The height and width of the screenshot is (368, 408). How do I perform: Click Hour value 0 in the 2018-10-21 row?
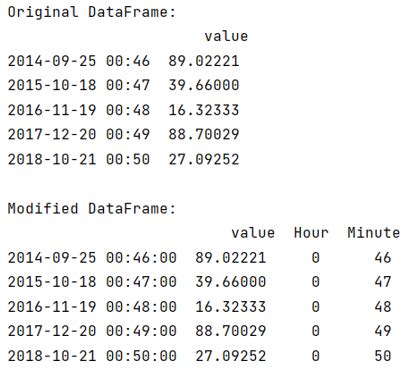click(x=316, y=356)
